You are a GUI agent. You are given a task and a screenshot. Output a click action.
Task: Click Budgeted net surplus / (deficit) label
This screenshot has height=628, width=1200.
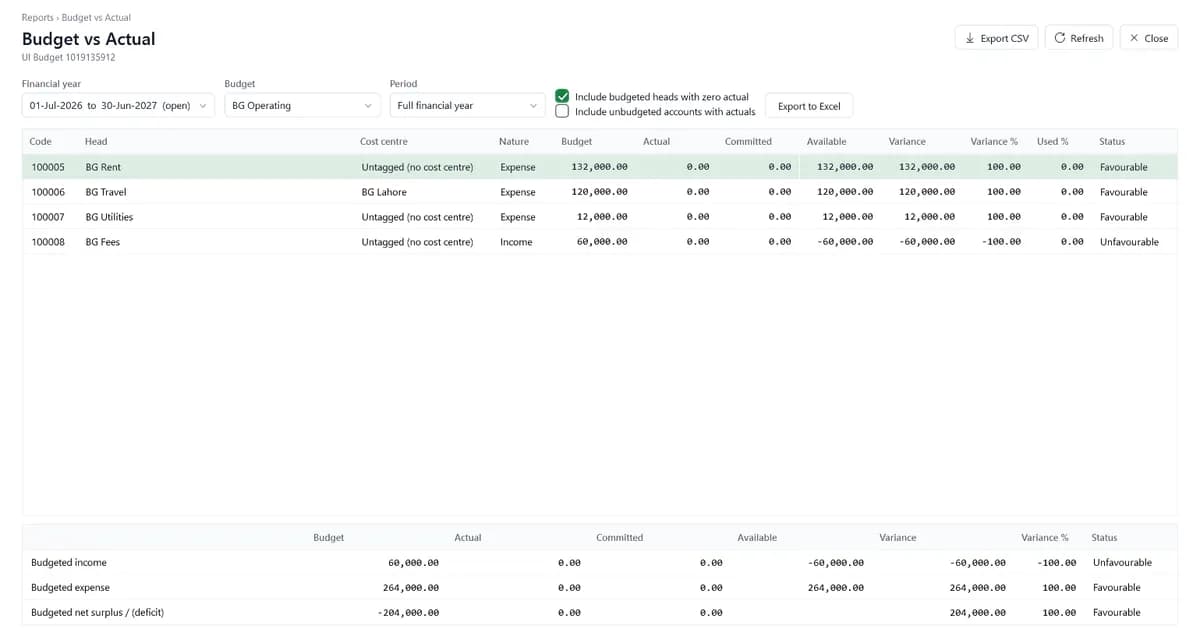[x=97, y=612]
